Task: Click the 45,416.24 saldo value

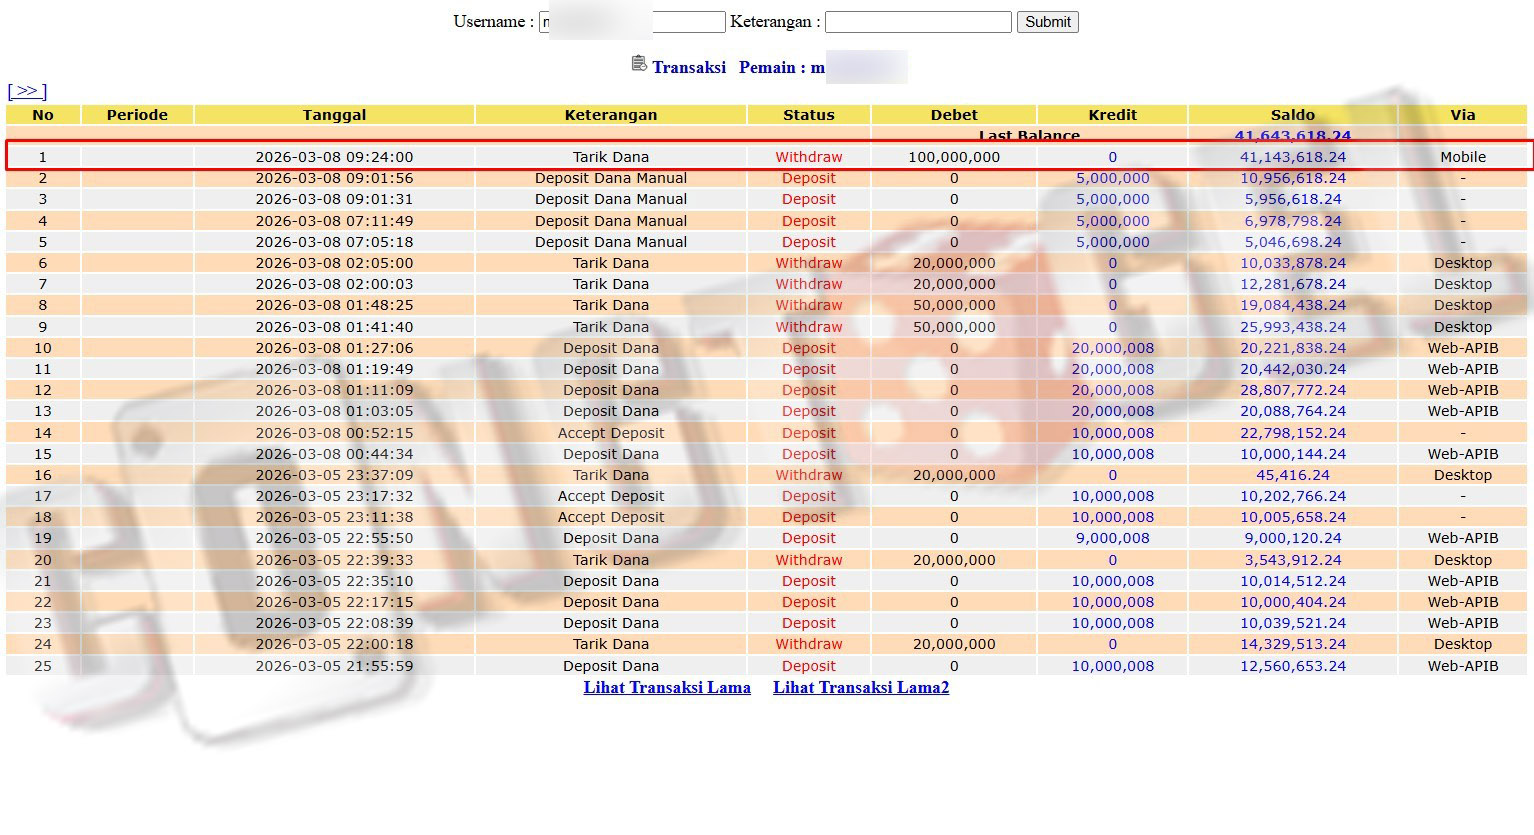Action: (x=1292, y=475)
